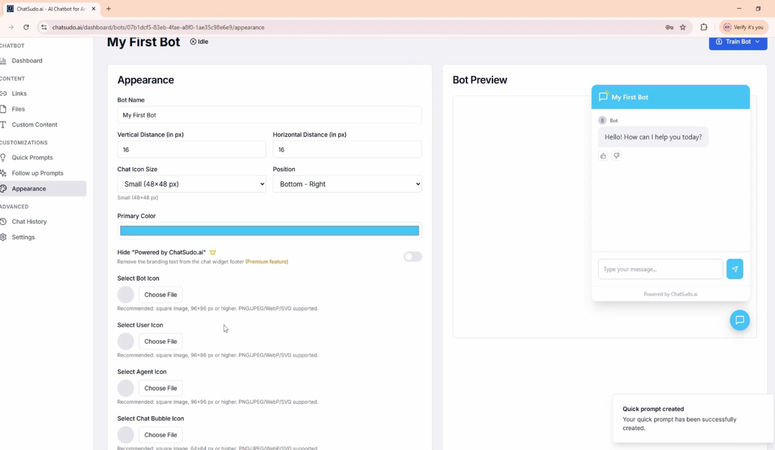Choose File for Select Agent Icon
This screenshot has height=450, width=775.
[x=160, y=388]
